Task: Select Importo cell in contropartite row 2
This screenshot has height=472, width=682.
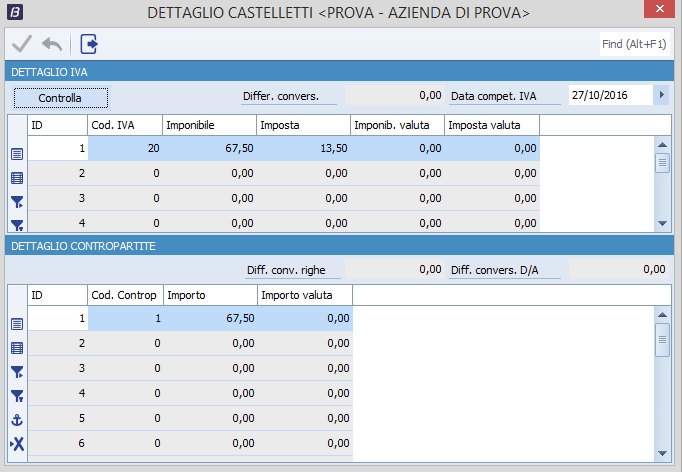Action: pos(211,343)
